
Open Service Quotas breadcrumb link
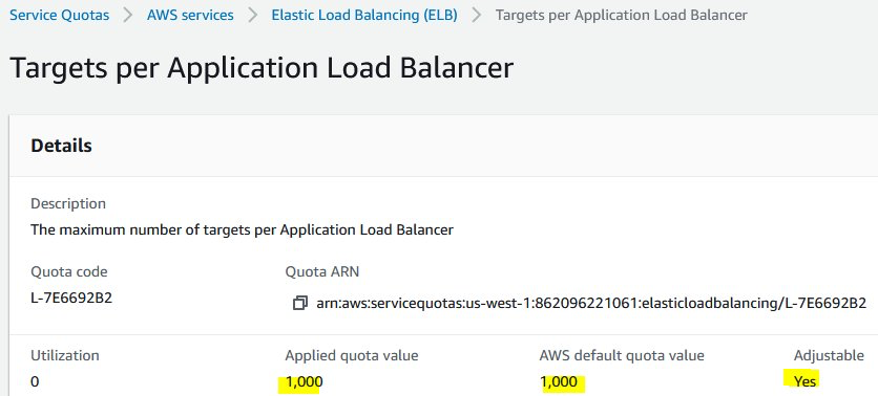(59, 15)
